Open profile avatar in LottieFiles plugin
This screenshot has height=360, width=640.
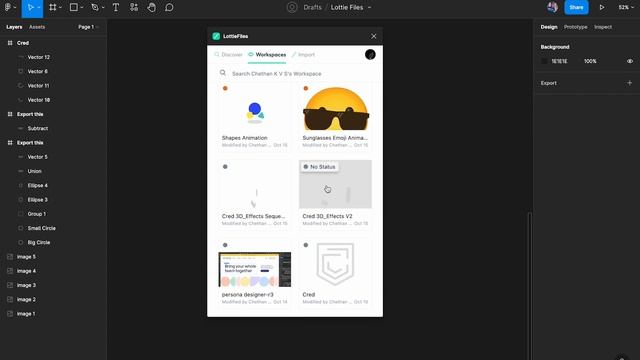tap(370, 54)
